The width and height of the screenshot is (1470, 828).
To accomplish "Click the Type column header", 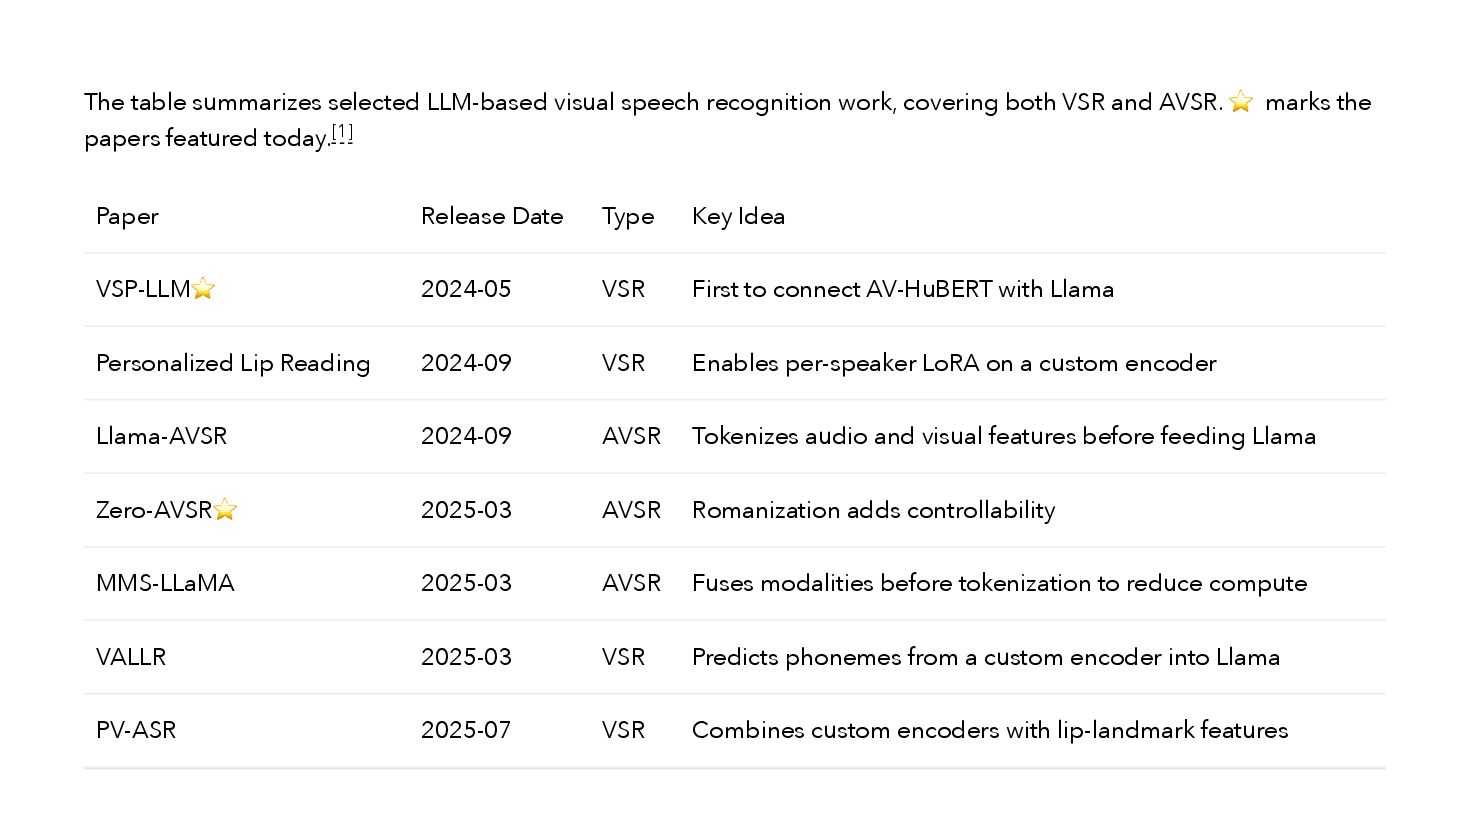I will [x=628, y=216].
